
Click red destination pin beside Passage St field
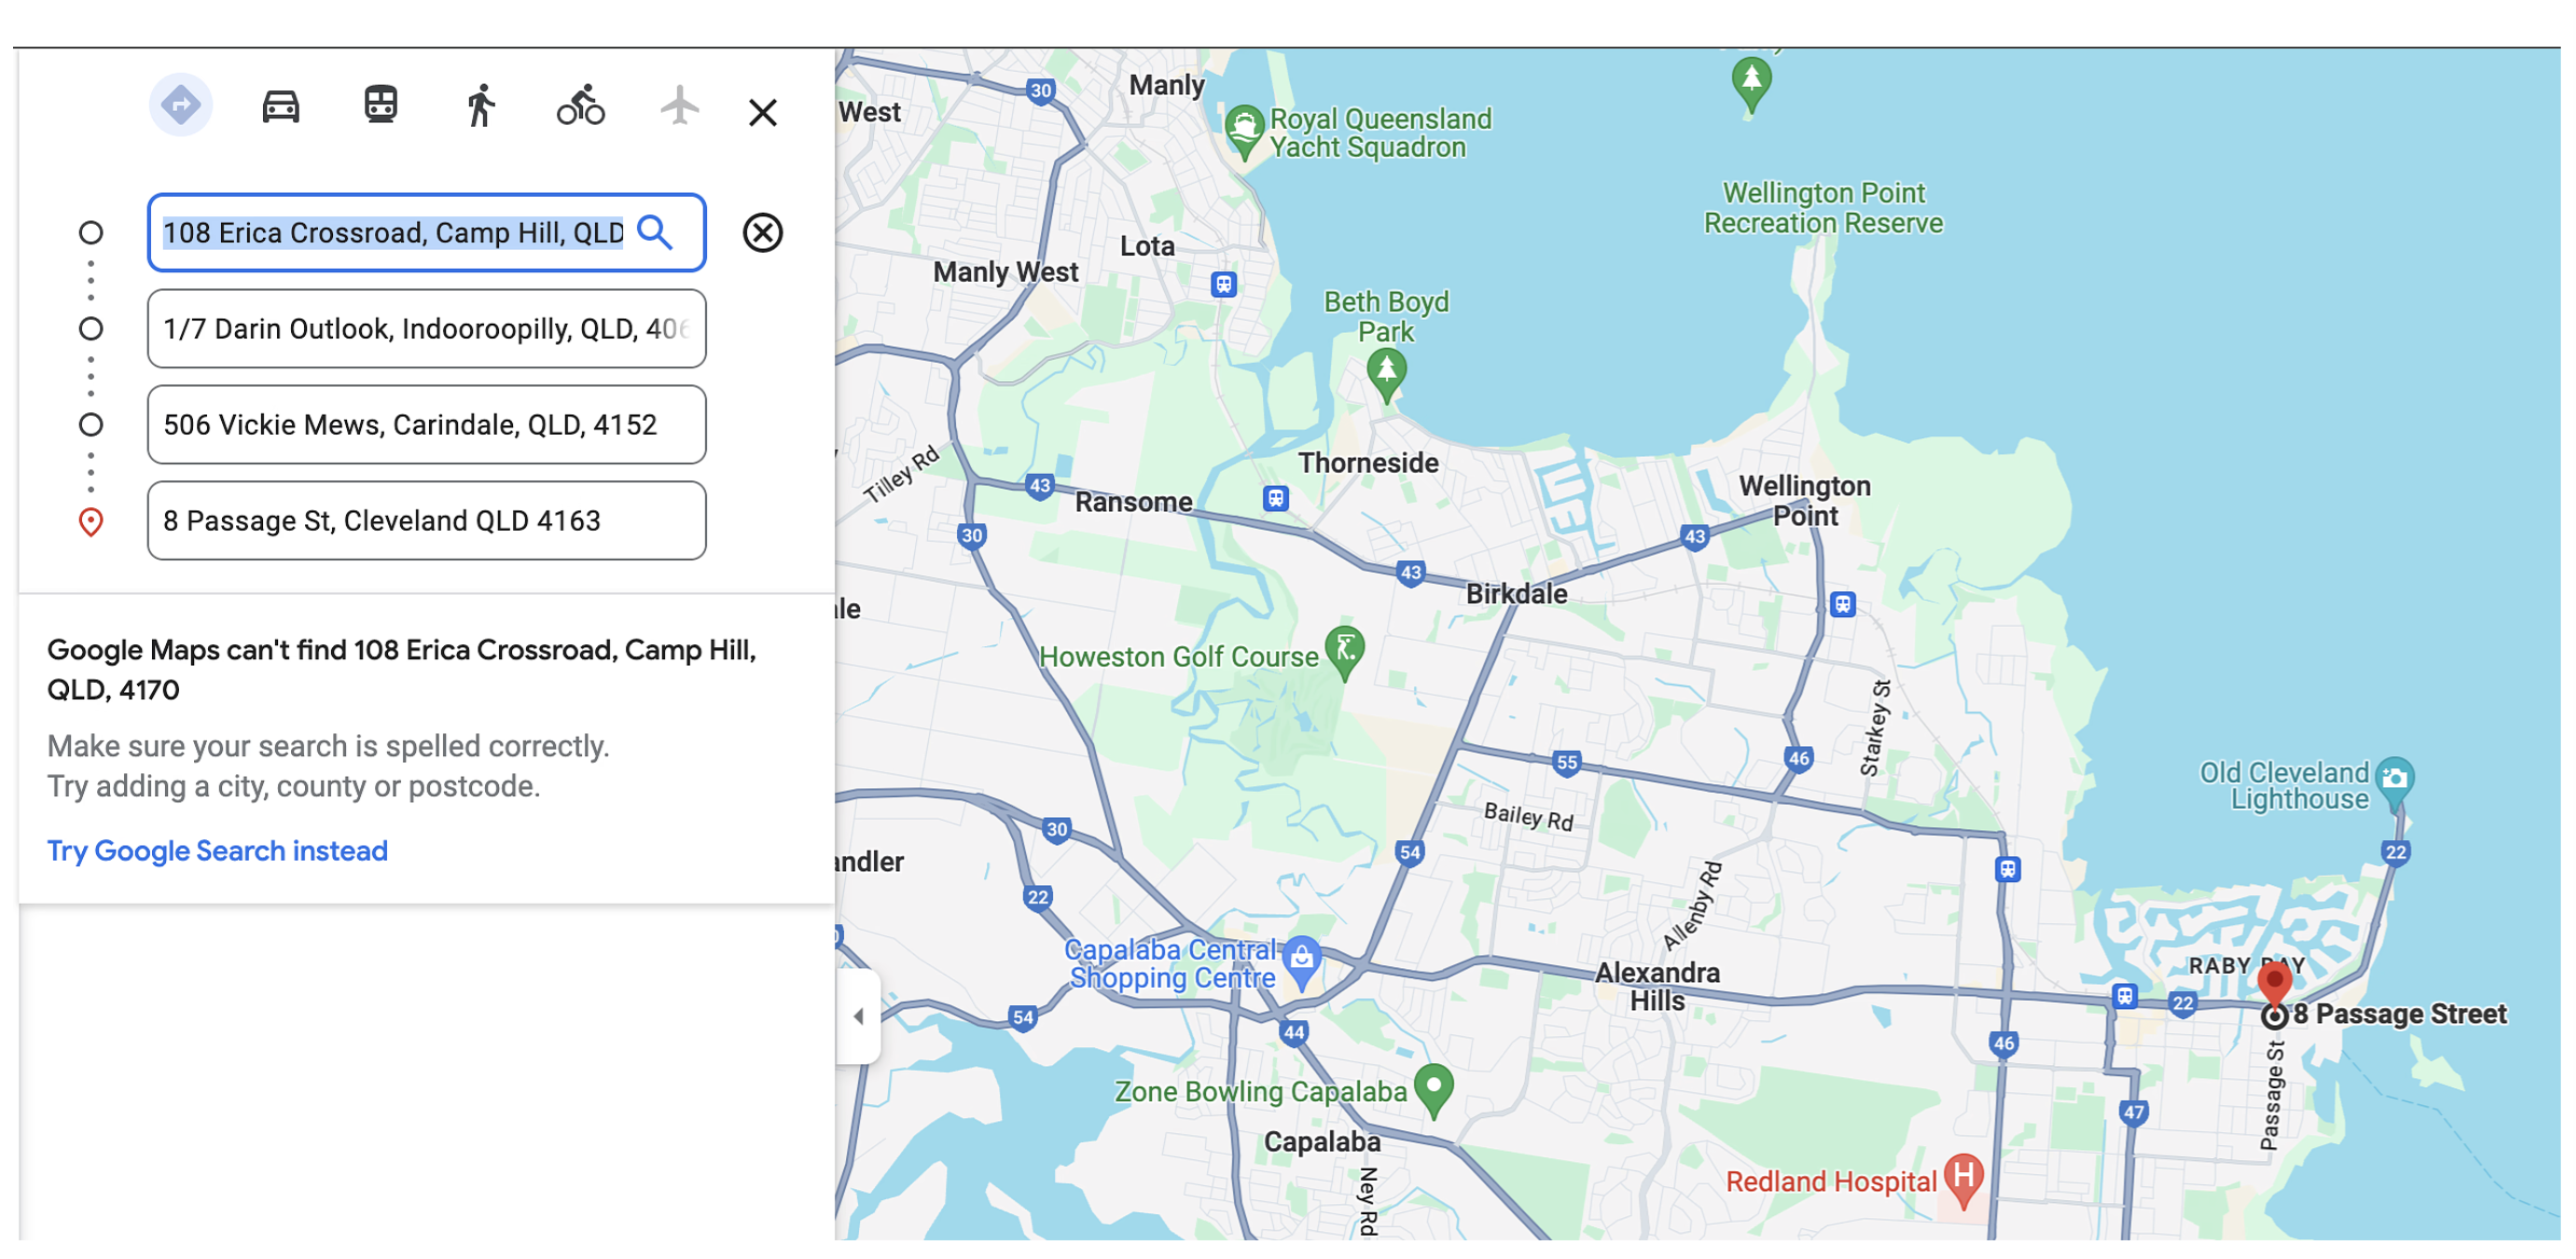(x=90, y=521)
